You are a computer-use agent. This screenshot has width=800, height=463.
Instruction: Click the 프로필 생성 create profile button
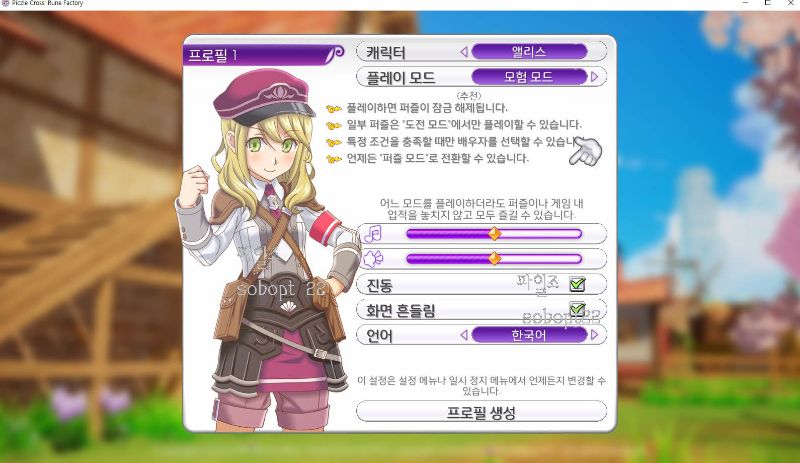[481, 411]
